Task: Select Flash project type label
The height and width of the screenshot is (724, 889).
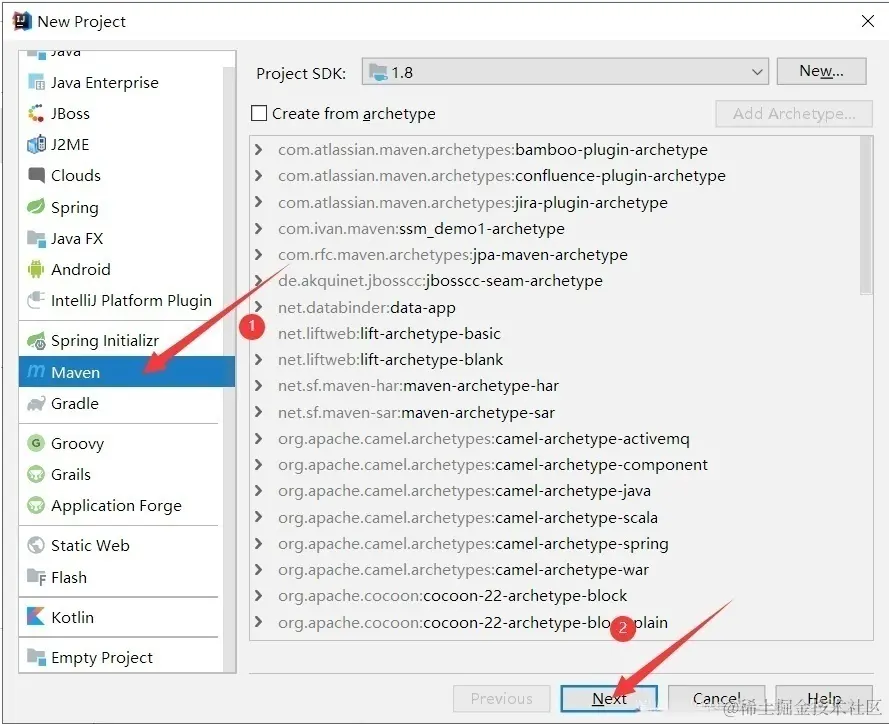Action: click(69, 577)
